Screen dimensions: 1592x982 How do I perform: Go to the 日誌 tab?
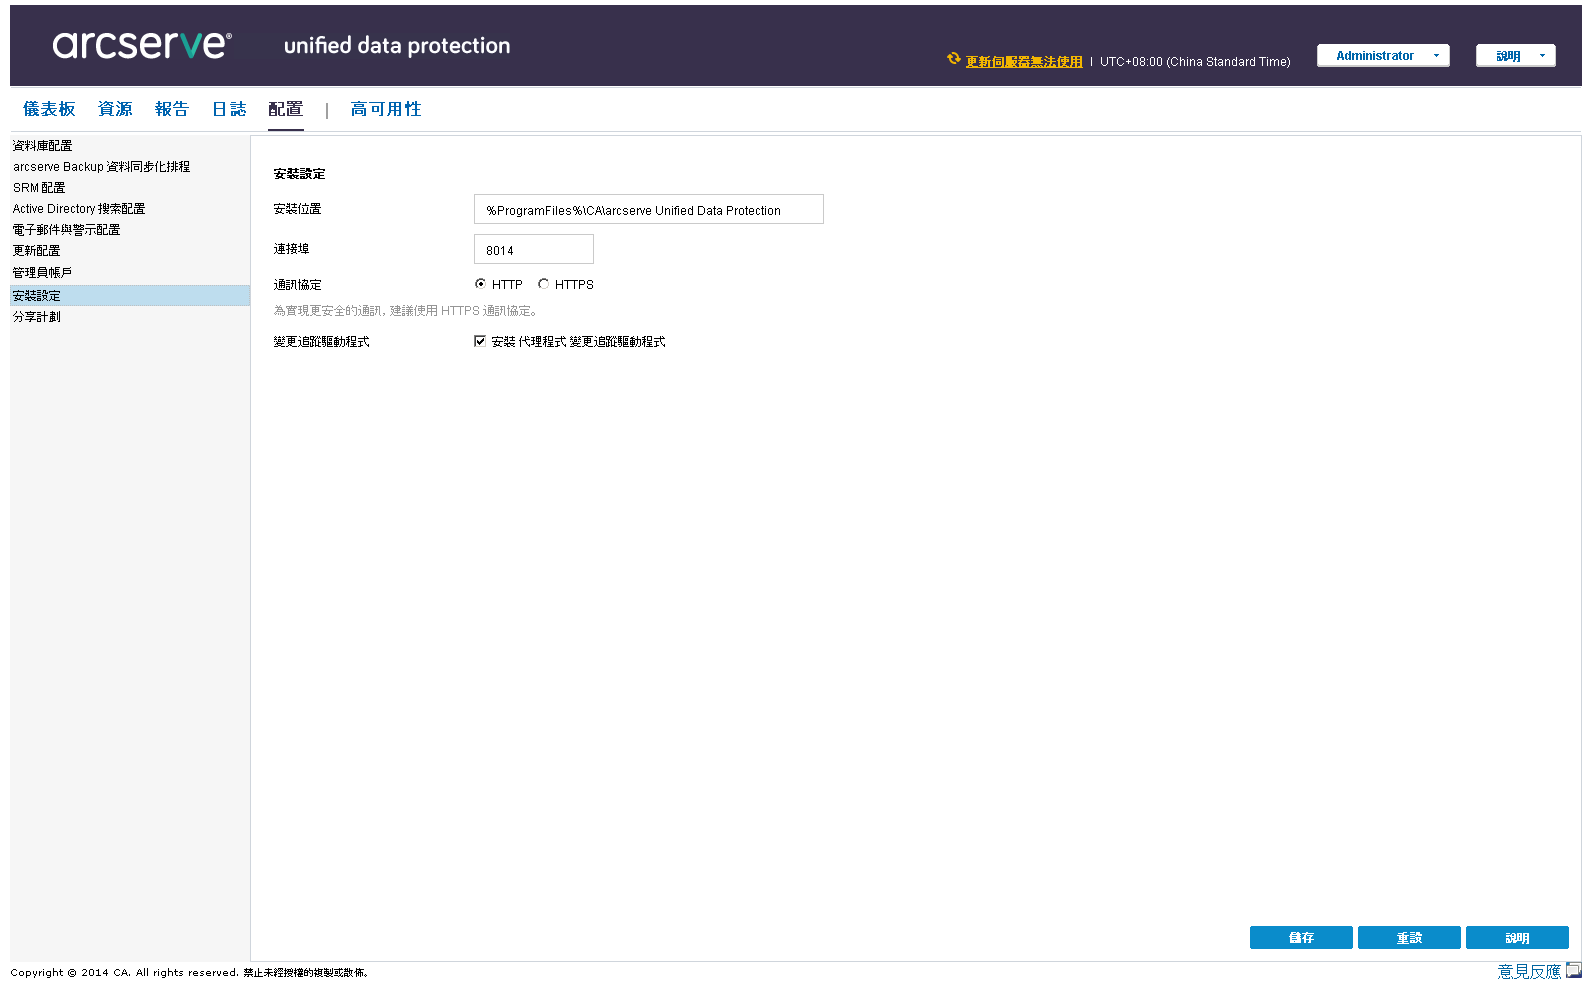coord(229,109)
